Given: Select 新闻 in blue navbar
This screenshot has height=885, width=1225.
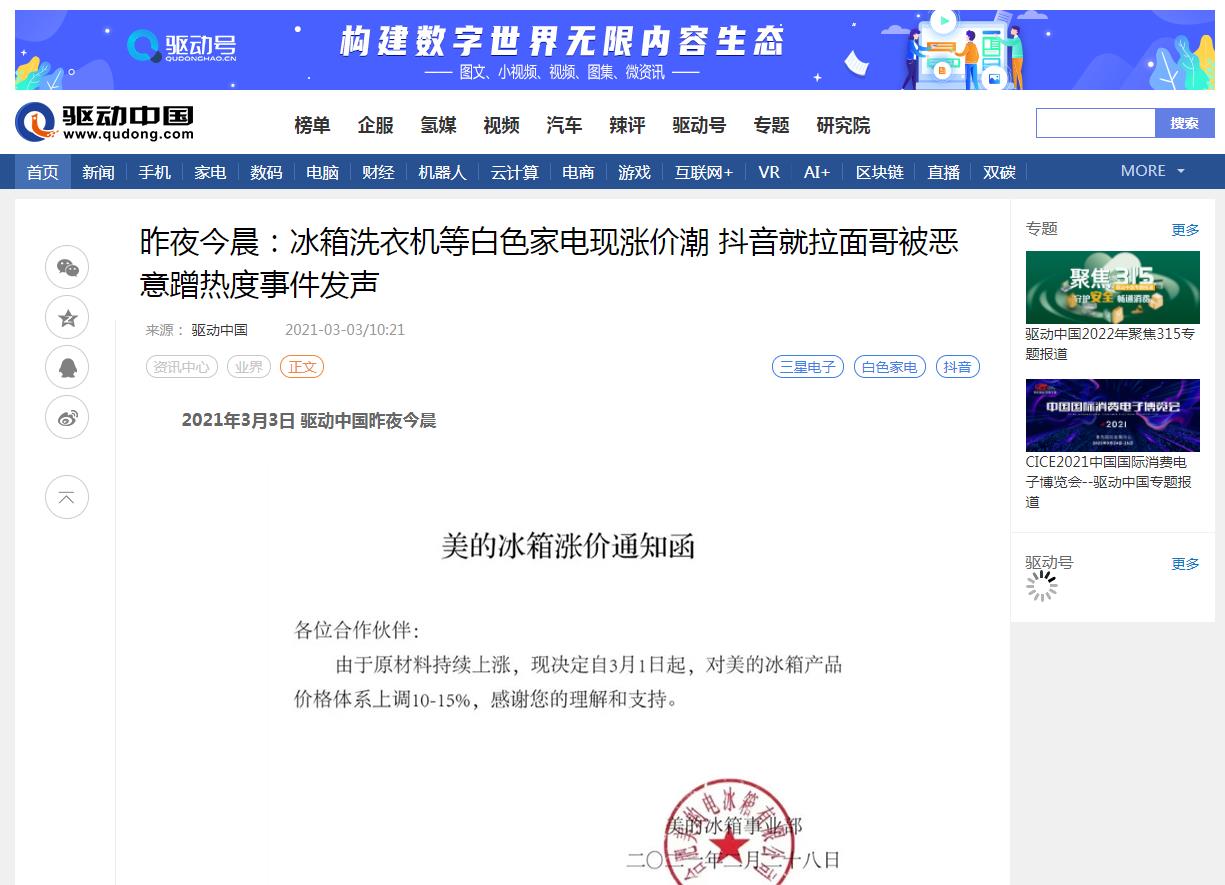Looking at the screenshot, I should point(98,172).
